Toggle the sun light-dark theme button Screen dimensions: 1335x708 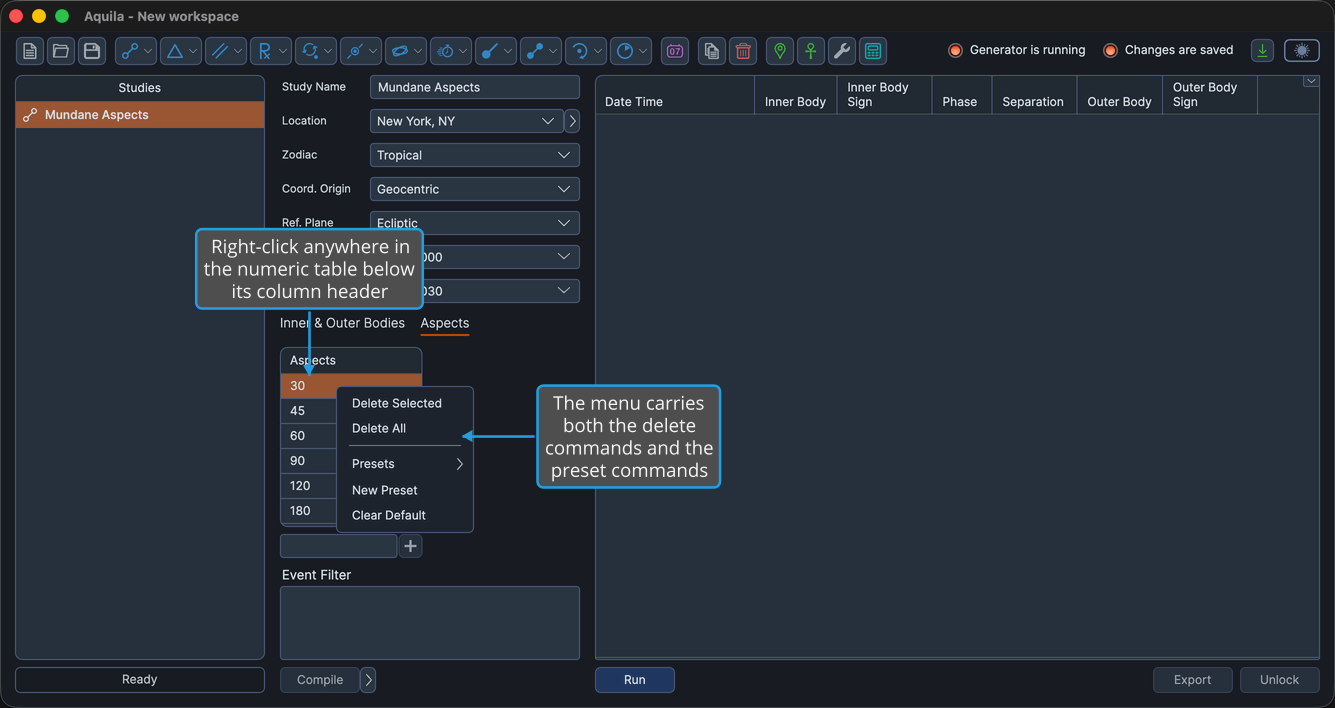[x=1302, y=51]
